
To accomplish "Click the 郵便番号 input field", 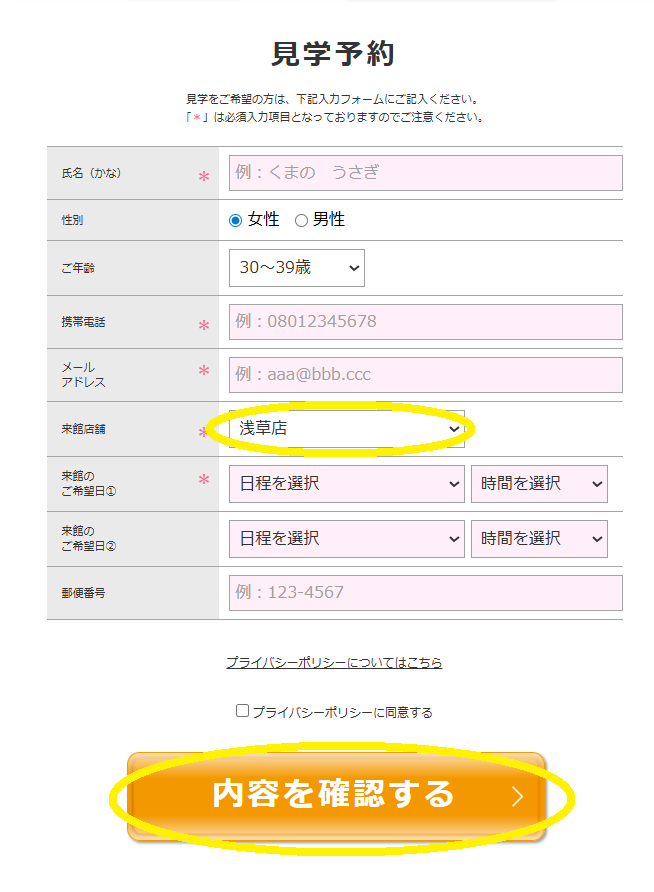I will (426, 593).
